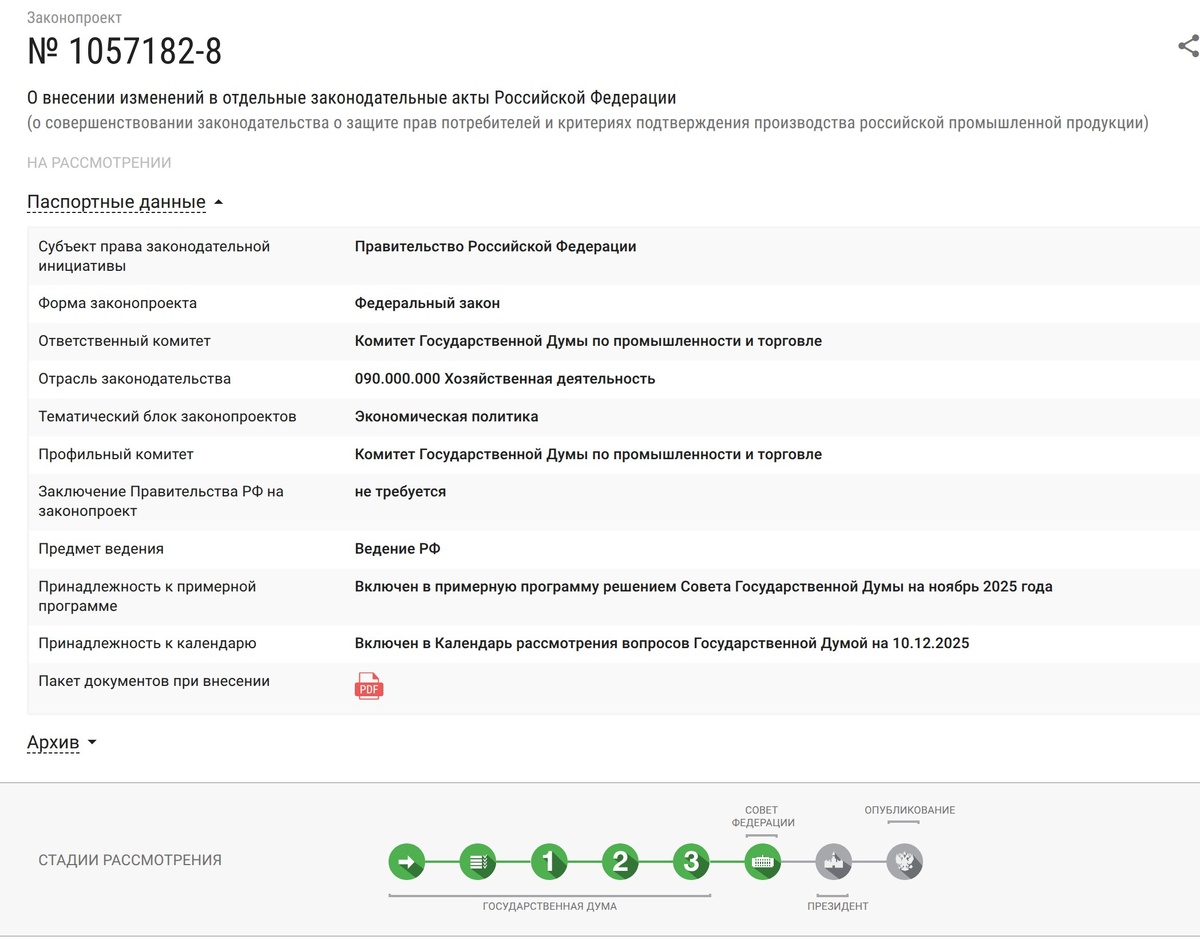Viewport: 1200px width, 939px height.
Task: Click the СОВЕТ ФЕДЕРАЦИИ stage label
Action: pos(763,817)
